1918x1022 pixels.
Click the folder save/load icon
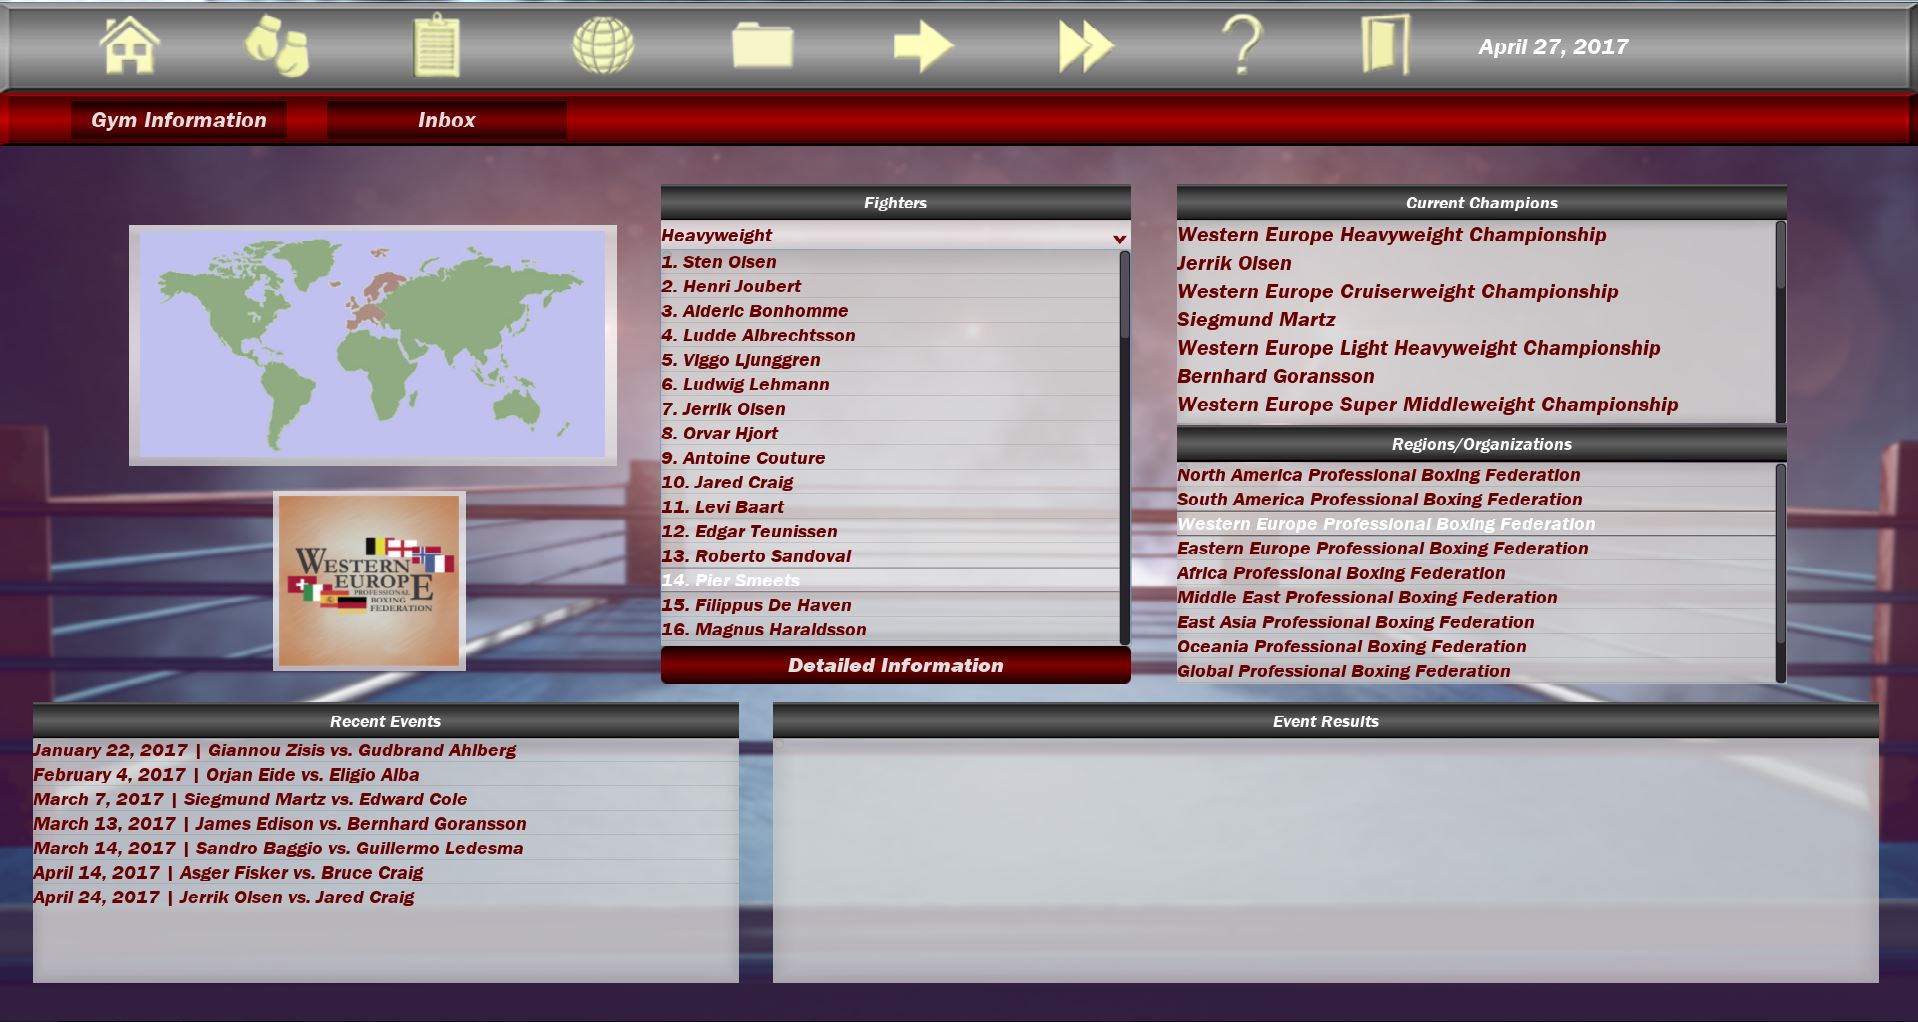(762, 44)
